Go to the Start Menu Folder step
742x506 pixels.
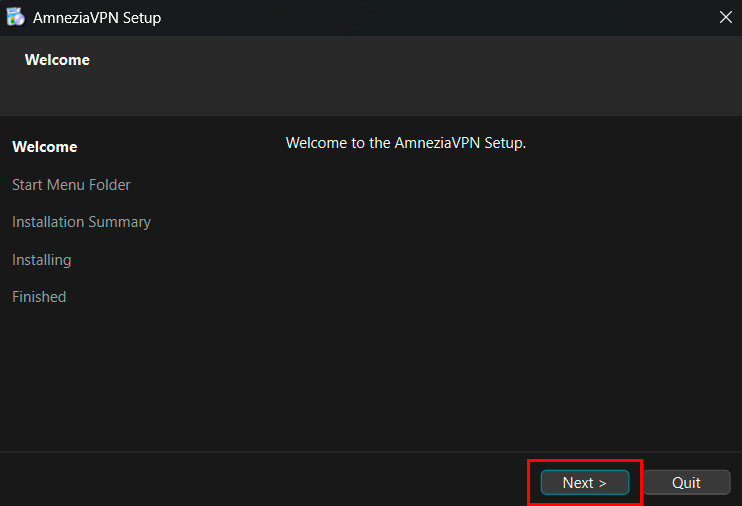(x=71, y=185)
